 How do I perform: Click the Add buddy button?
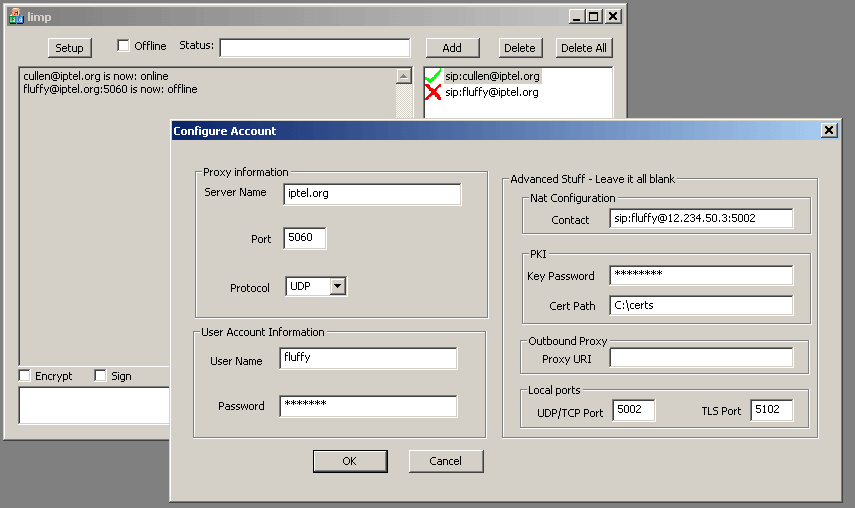[x=452, y=48]
